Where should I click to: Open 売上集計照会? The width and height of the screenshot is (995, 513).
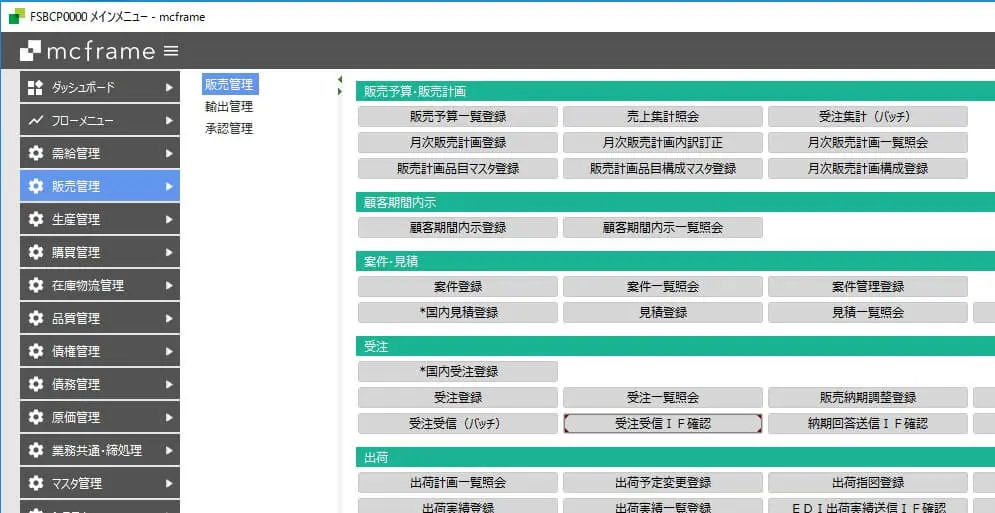coord(662,117)
